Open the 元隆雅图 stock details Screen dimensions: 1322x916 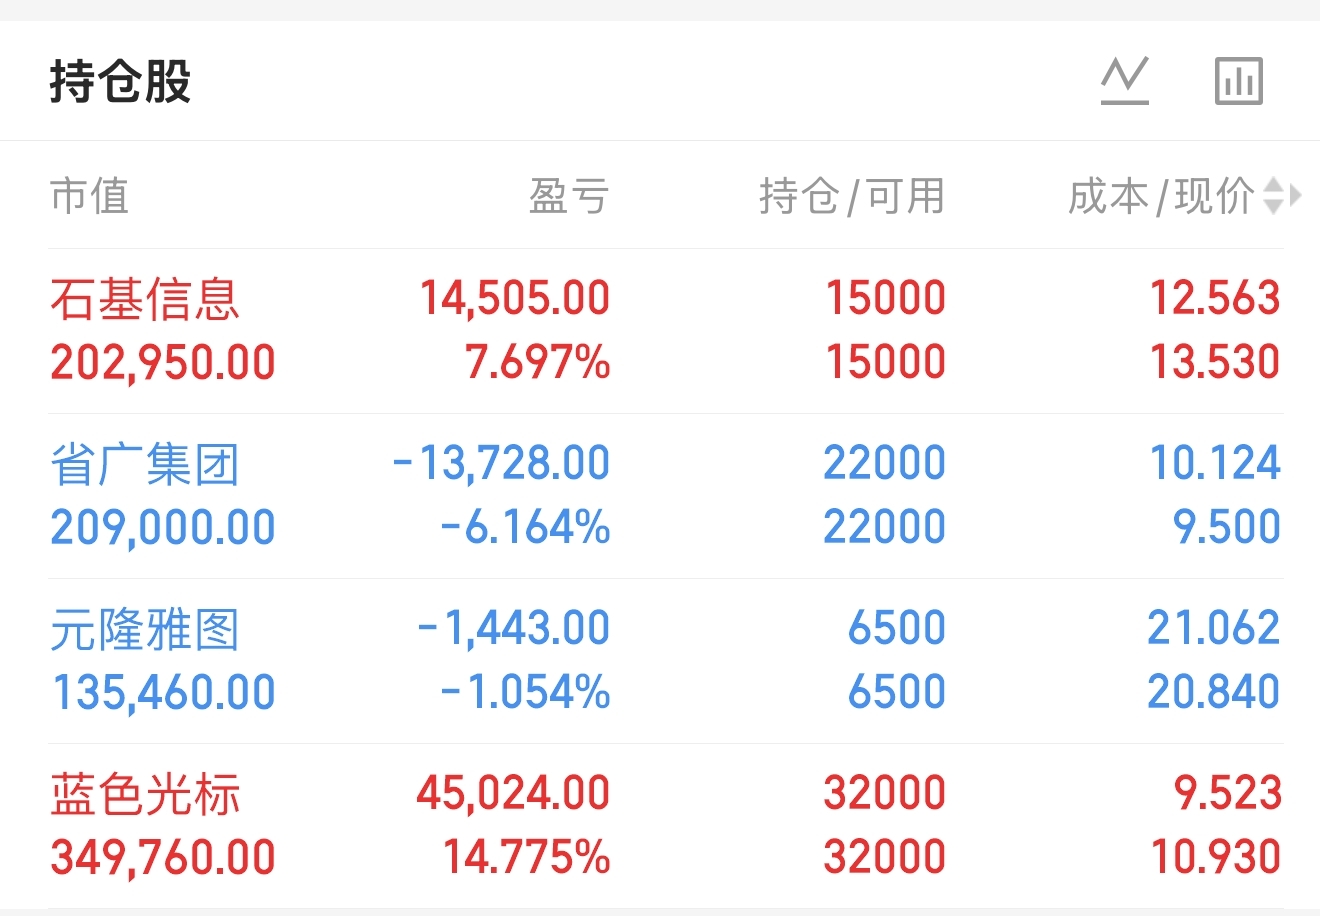pyautogui.click(x=145, y=629)
